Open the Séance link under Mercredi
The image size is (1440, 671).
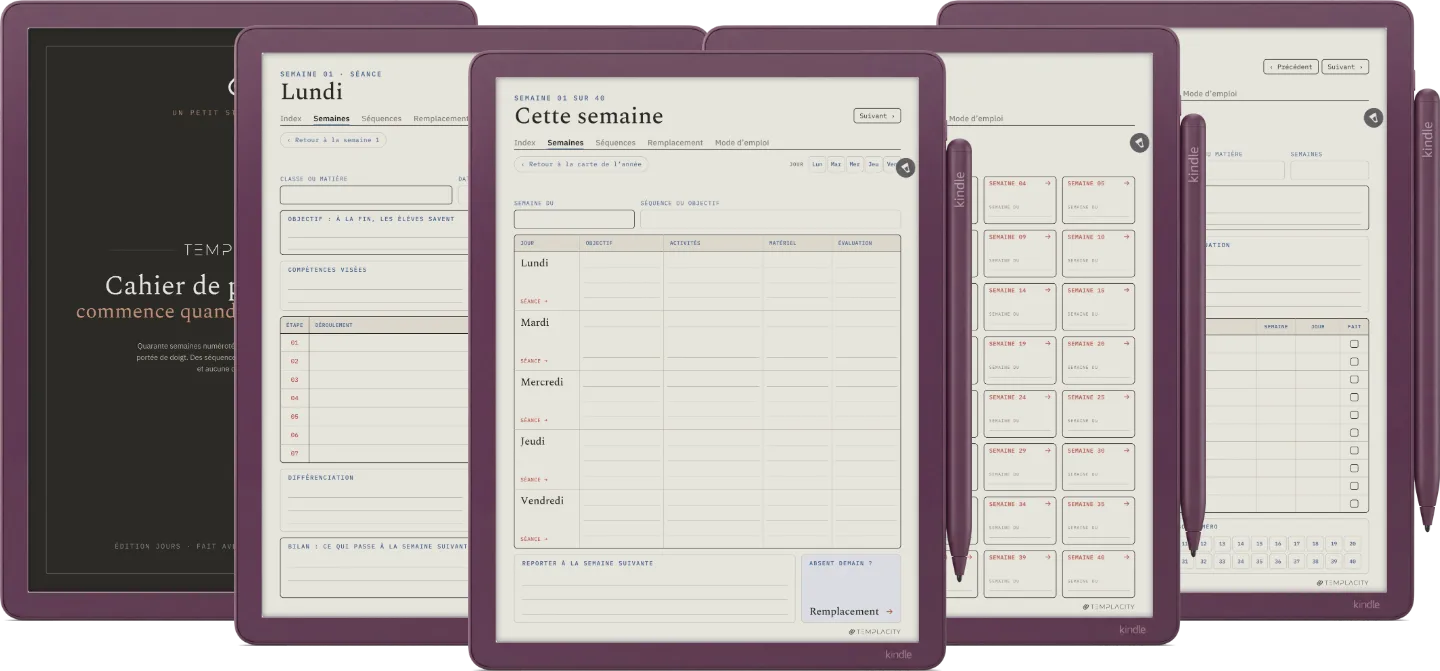(x=534, y=420)
